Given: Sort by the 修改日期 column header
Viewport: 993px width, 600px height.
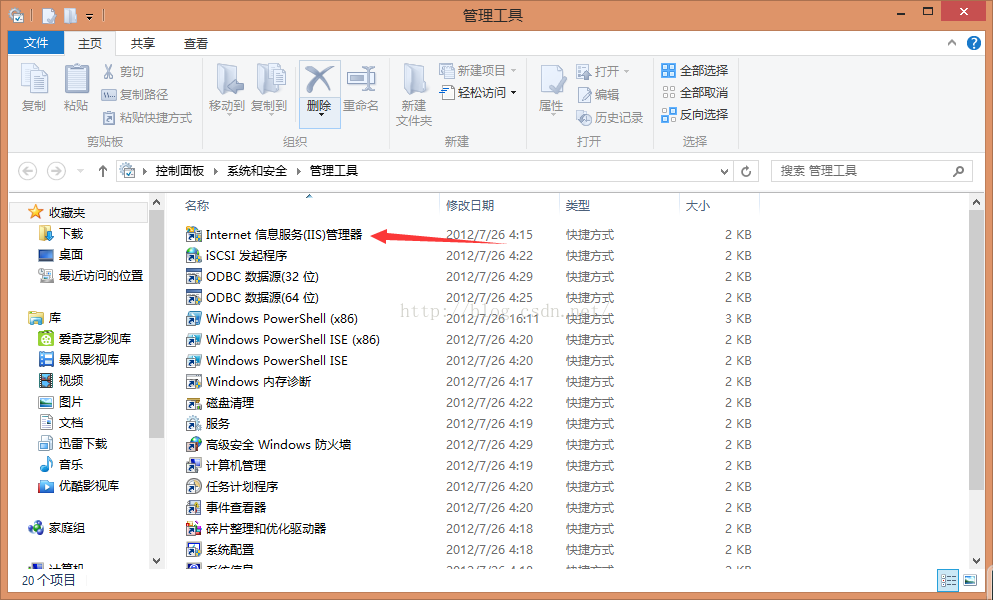Looking at the screenshot, I should point(470,205).
